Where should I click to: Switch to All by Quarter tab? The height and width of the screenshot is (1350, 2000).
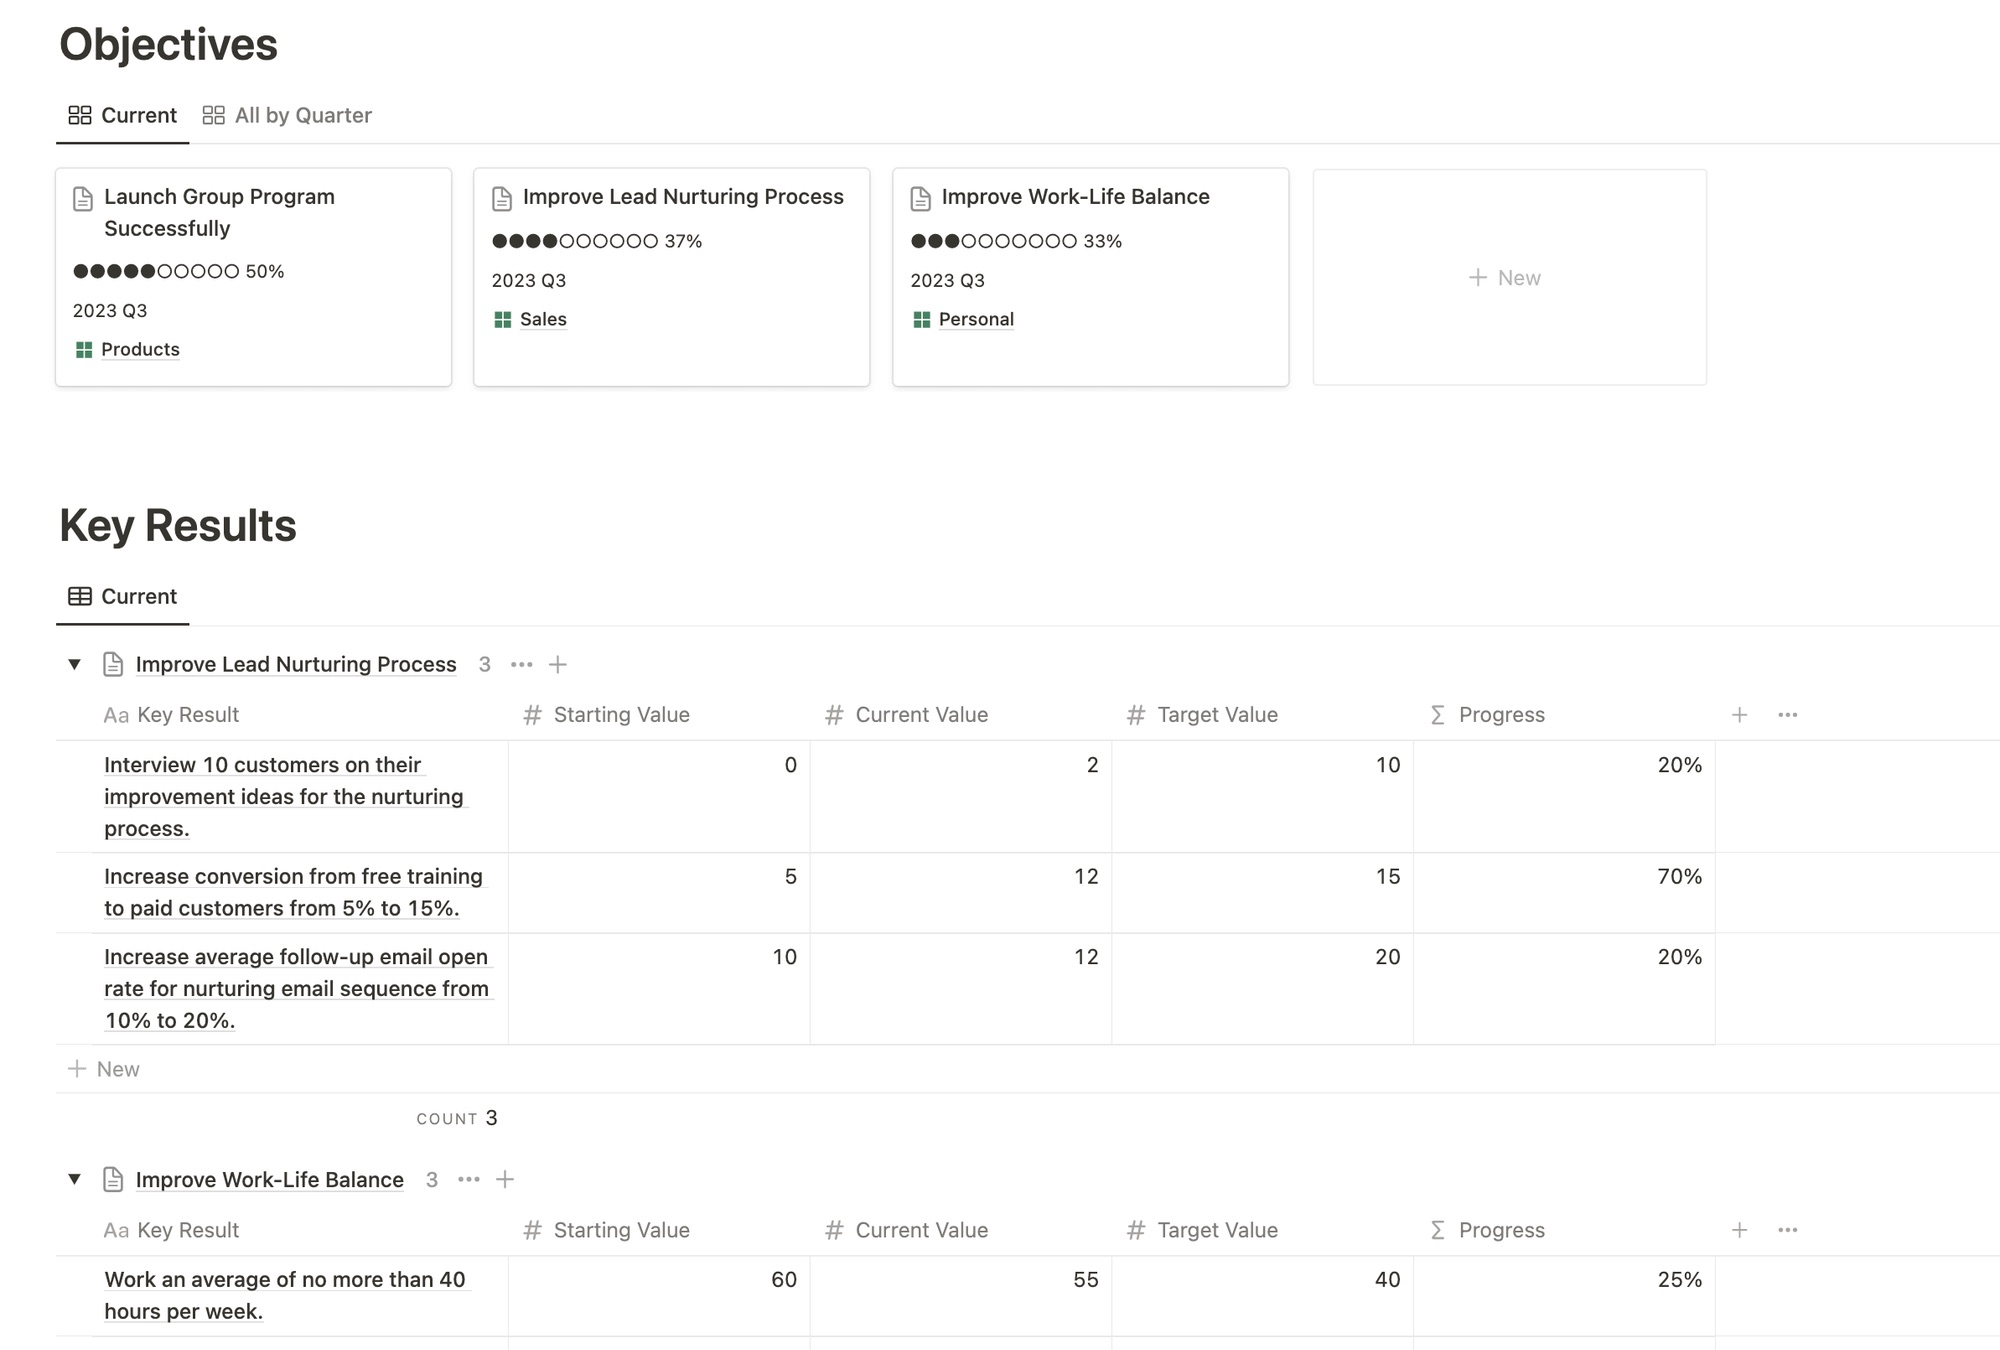click(x=287, y=115)
